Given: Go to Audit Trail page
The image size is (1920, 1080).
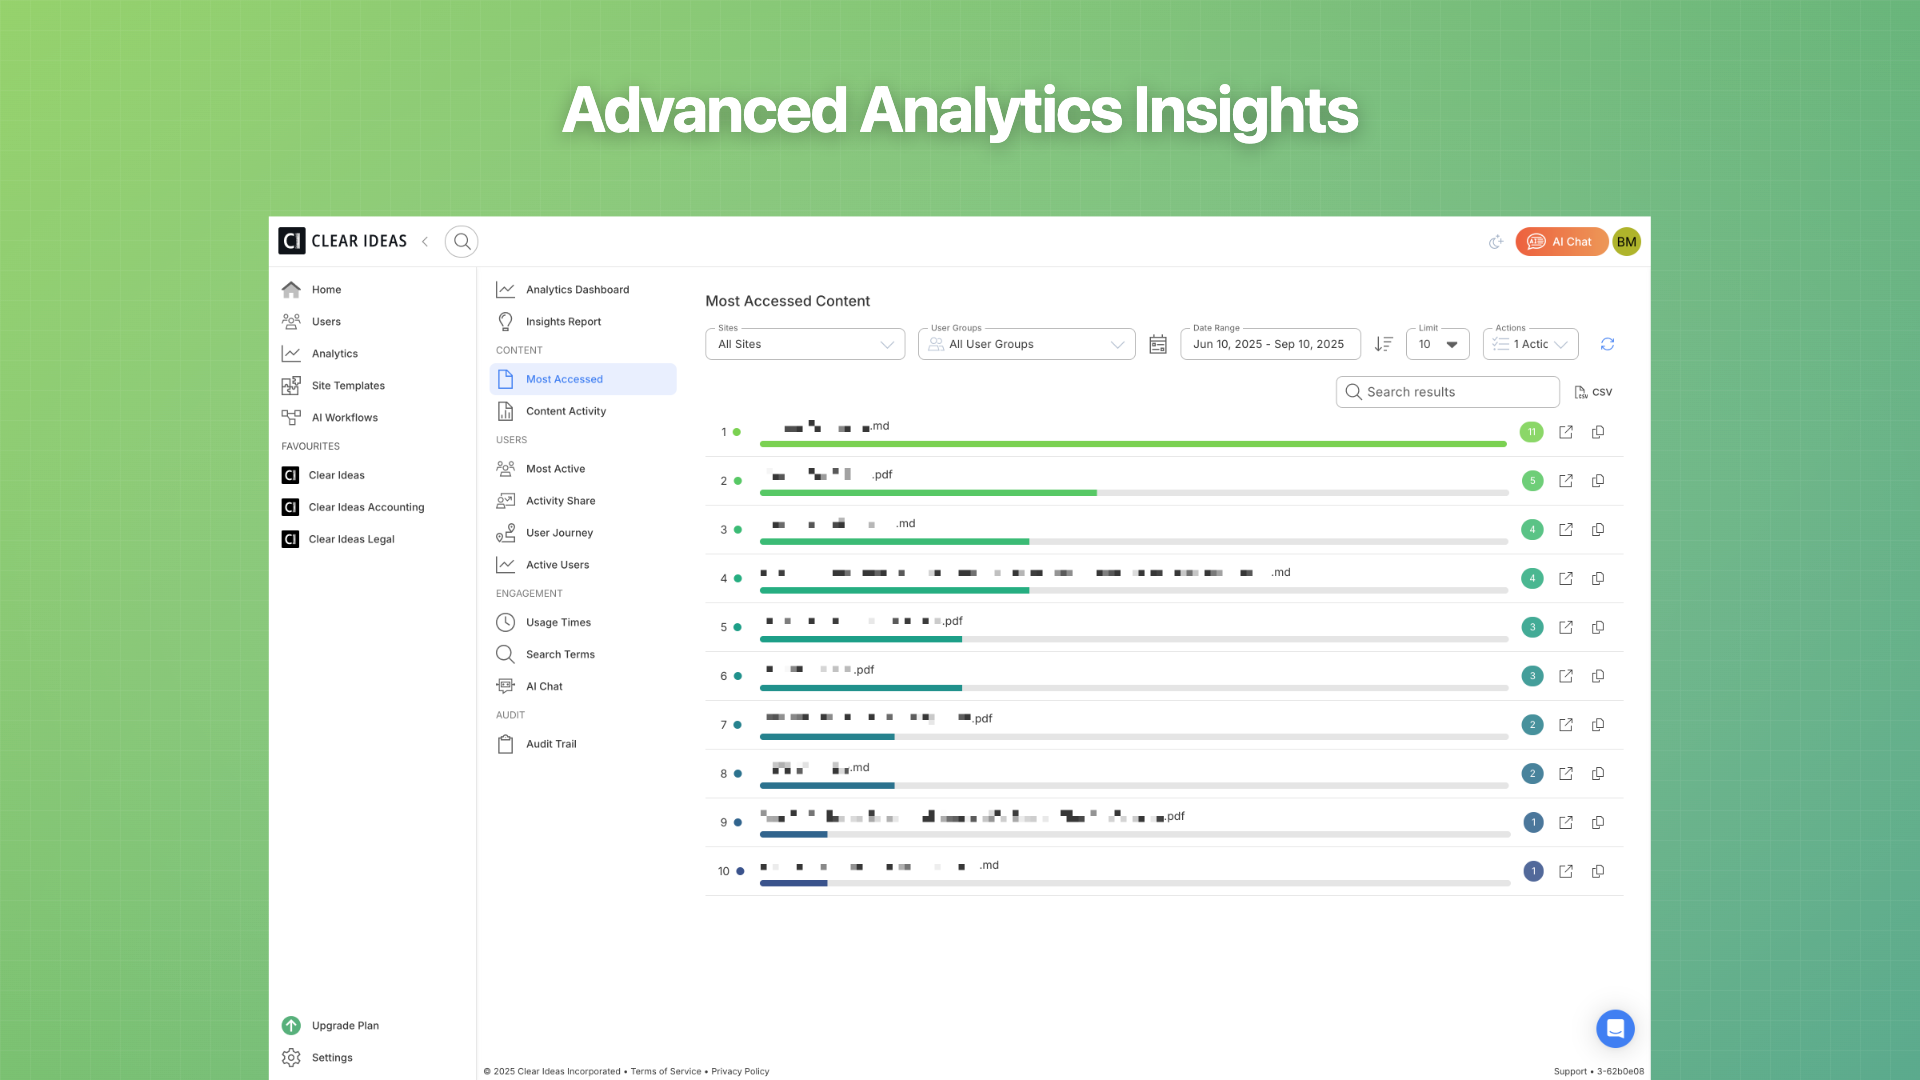Looking at the screenshot, I should pyautogui.click(x=551, y=744).
